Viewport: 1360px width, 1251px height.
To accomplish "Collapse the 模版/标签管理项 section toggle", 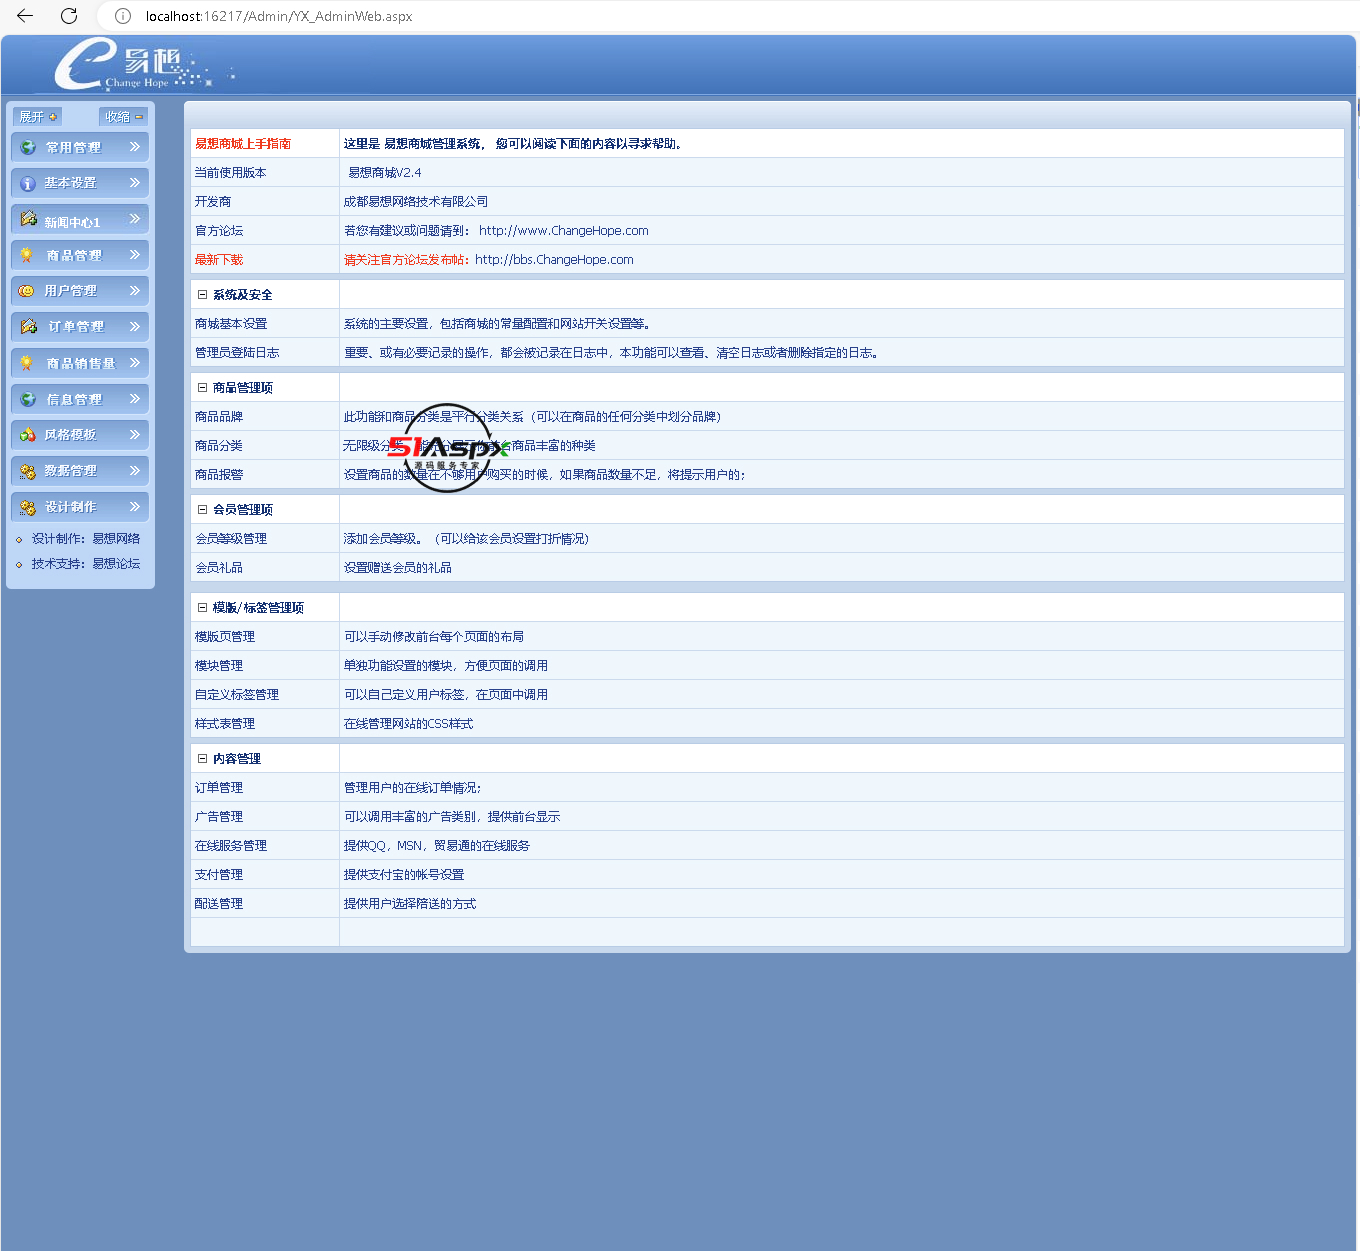I will point(202,608).
